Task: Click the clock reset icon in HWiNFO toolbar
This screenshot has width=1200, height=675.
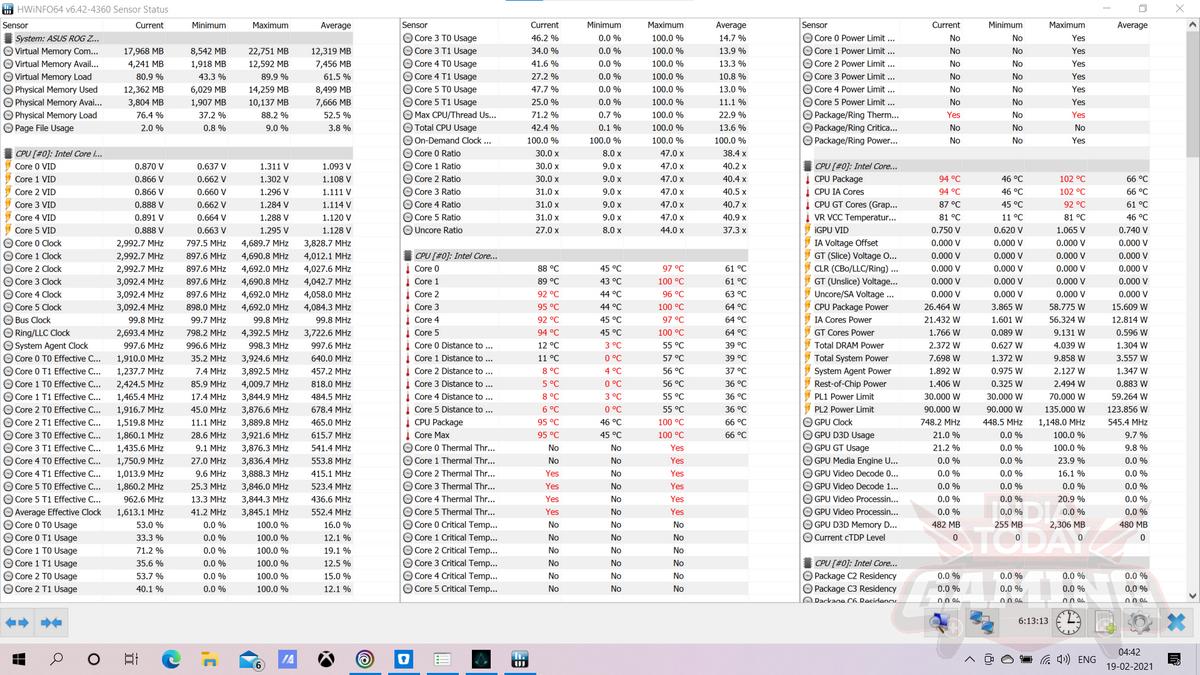Action: (x=1069, y=622)
